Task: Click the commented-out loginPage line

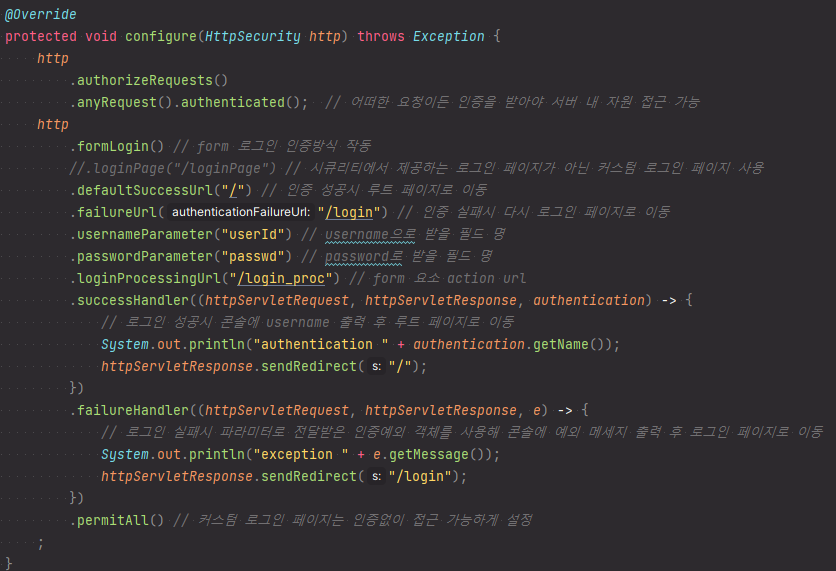Action: click(416, 168)
